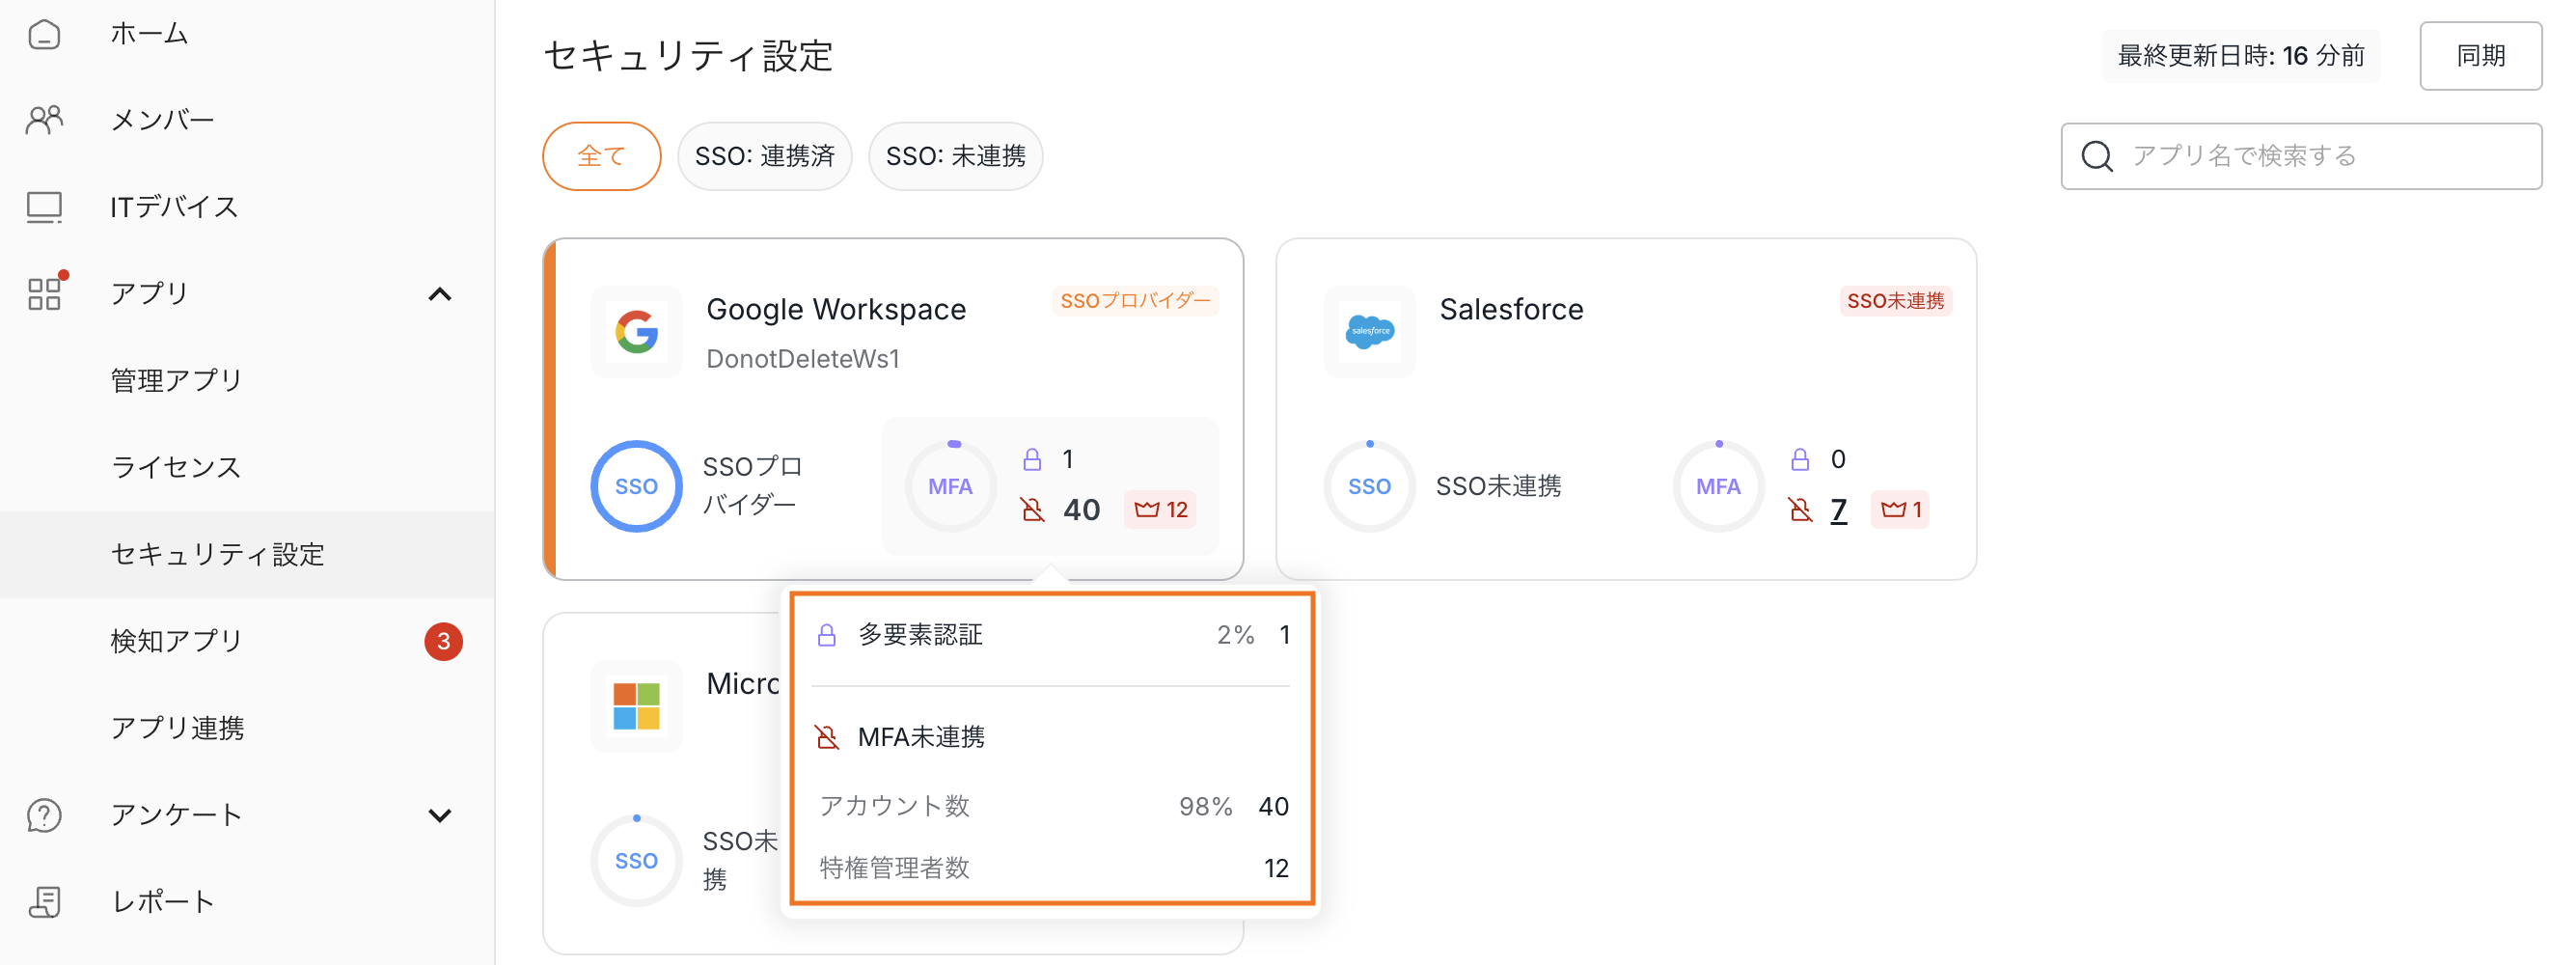2576x965 pixels.
Task: Click the Salesforce cloud logo icon
Action: (x=1369, y=332)
